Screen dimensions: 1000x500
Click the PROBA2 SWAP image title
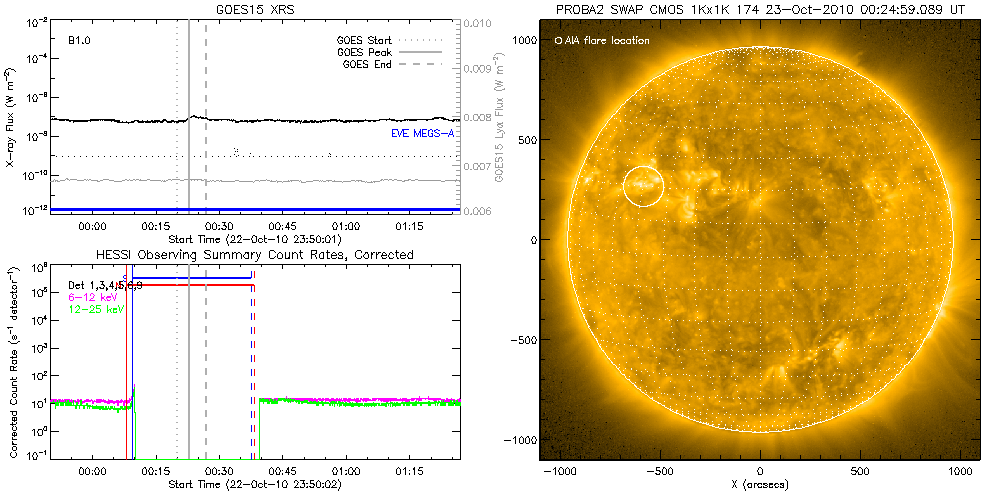pos(760,9)
